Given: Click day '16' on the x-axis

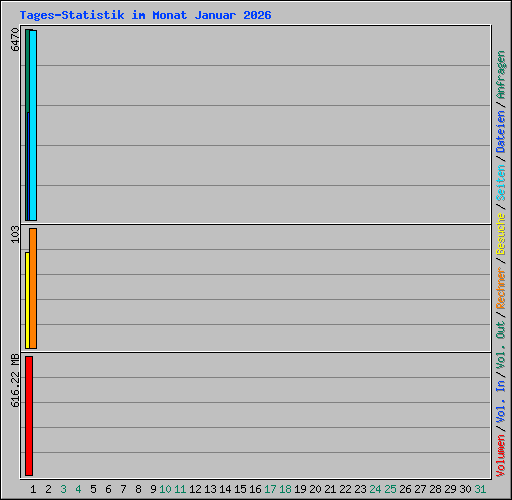Looking at the screenshot, I should [x=255, y=489].
